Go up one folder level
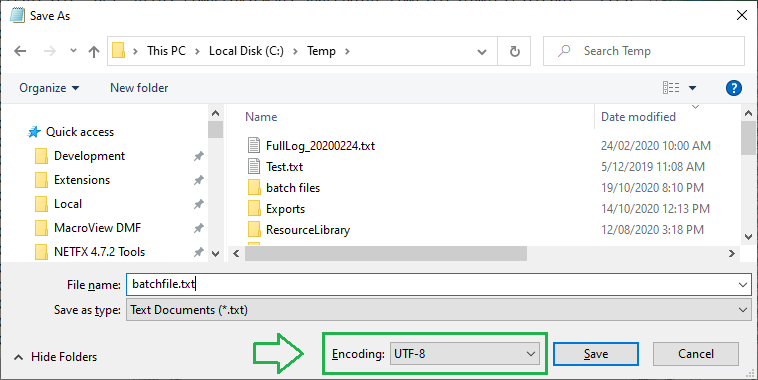Image resolution: width=758 pixels, height=380 pixels. 94,51
